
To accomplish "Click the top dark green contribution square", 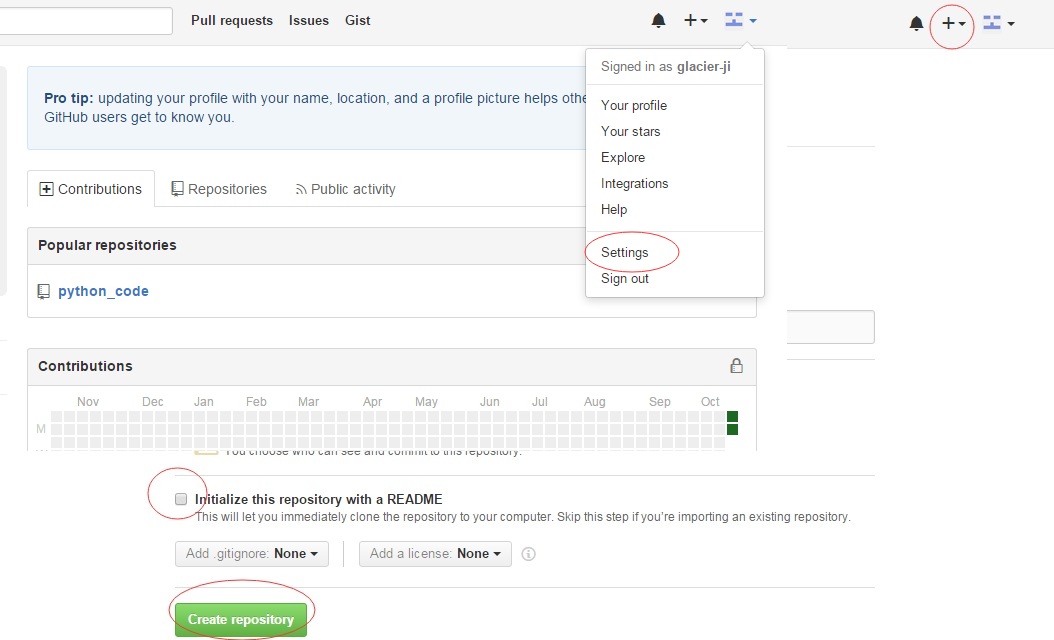I will pyautogui.click(x=732, y=416).
